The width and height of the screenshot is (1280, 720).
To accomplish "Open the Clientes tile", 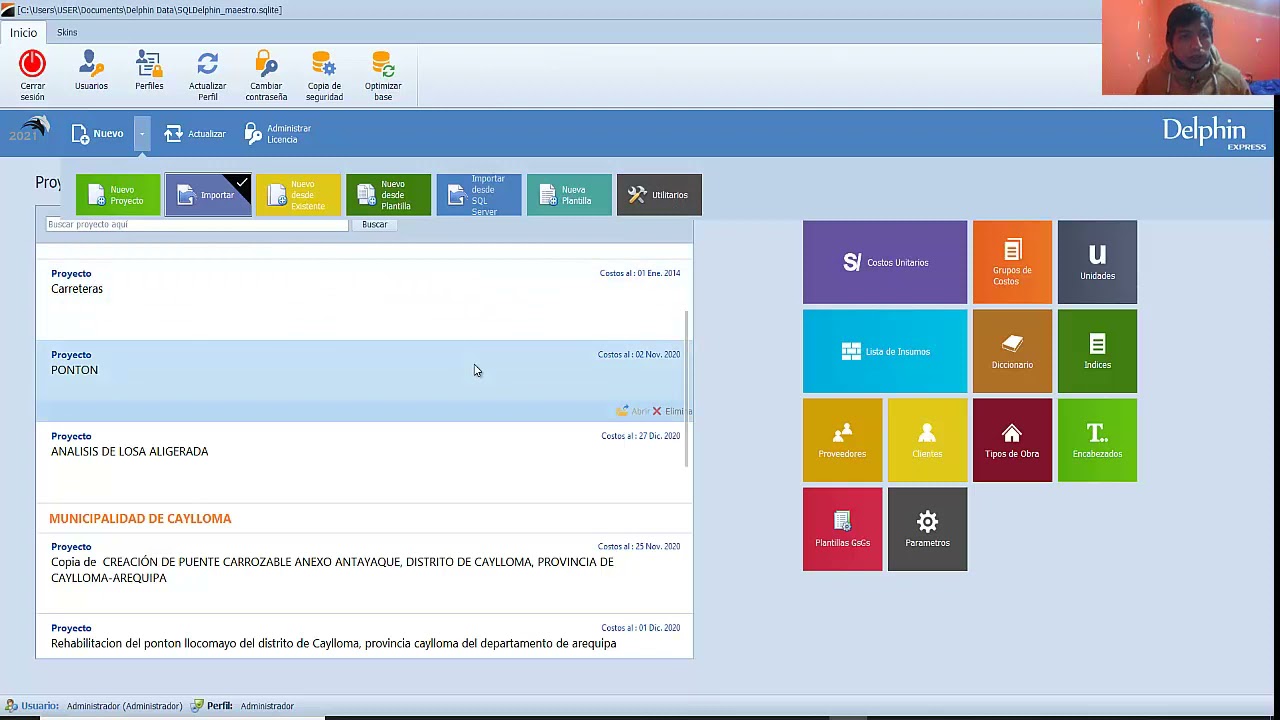I will (x=927, y=440).
